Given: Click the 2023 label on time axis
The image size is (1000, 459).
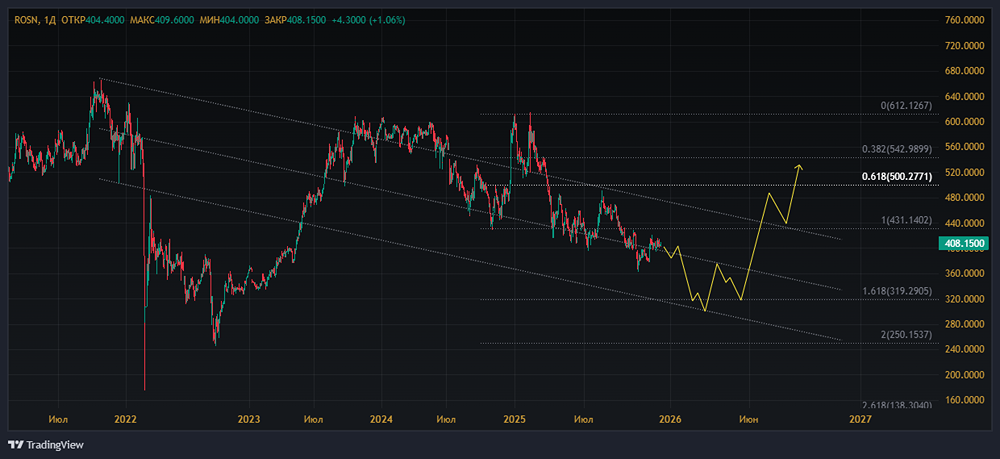Looking at the screenshot, I should [249, 420].
